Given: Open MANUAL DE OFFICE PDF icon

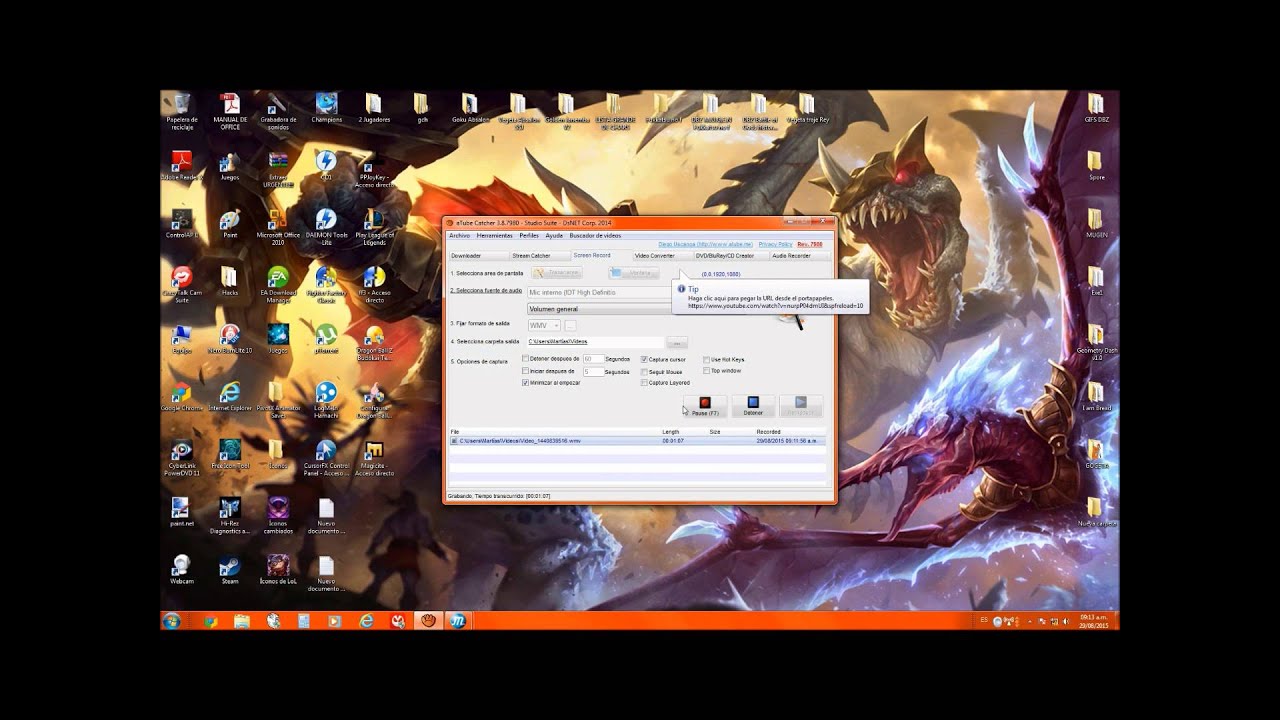Looking at the screenshot, I should tap(230, 110).
